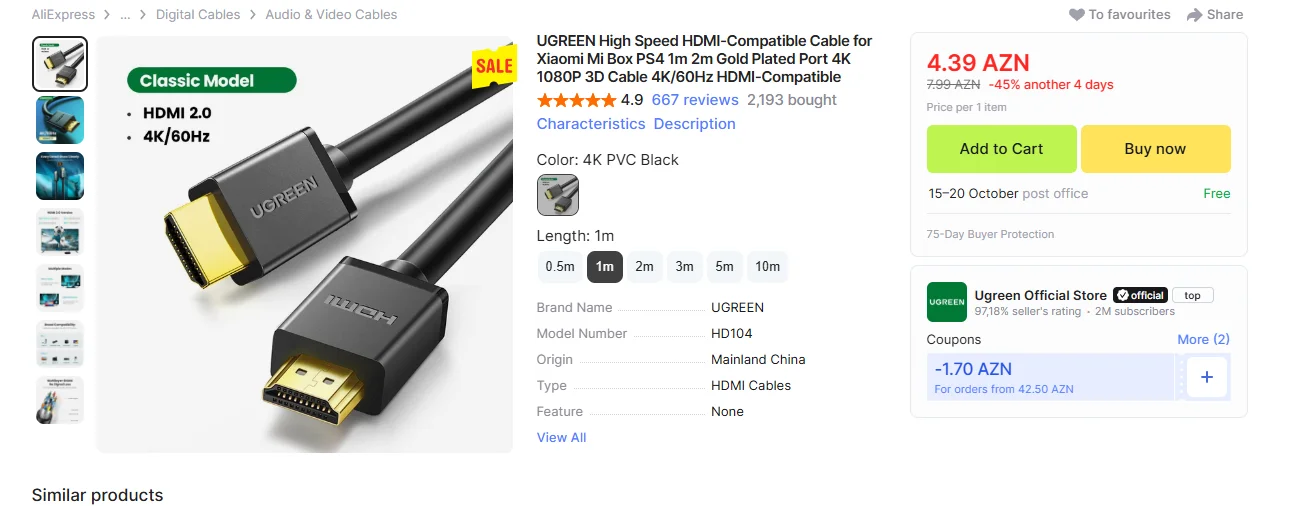Click the five-star rating icons

(576, 100)
